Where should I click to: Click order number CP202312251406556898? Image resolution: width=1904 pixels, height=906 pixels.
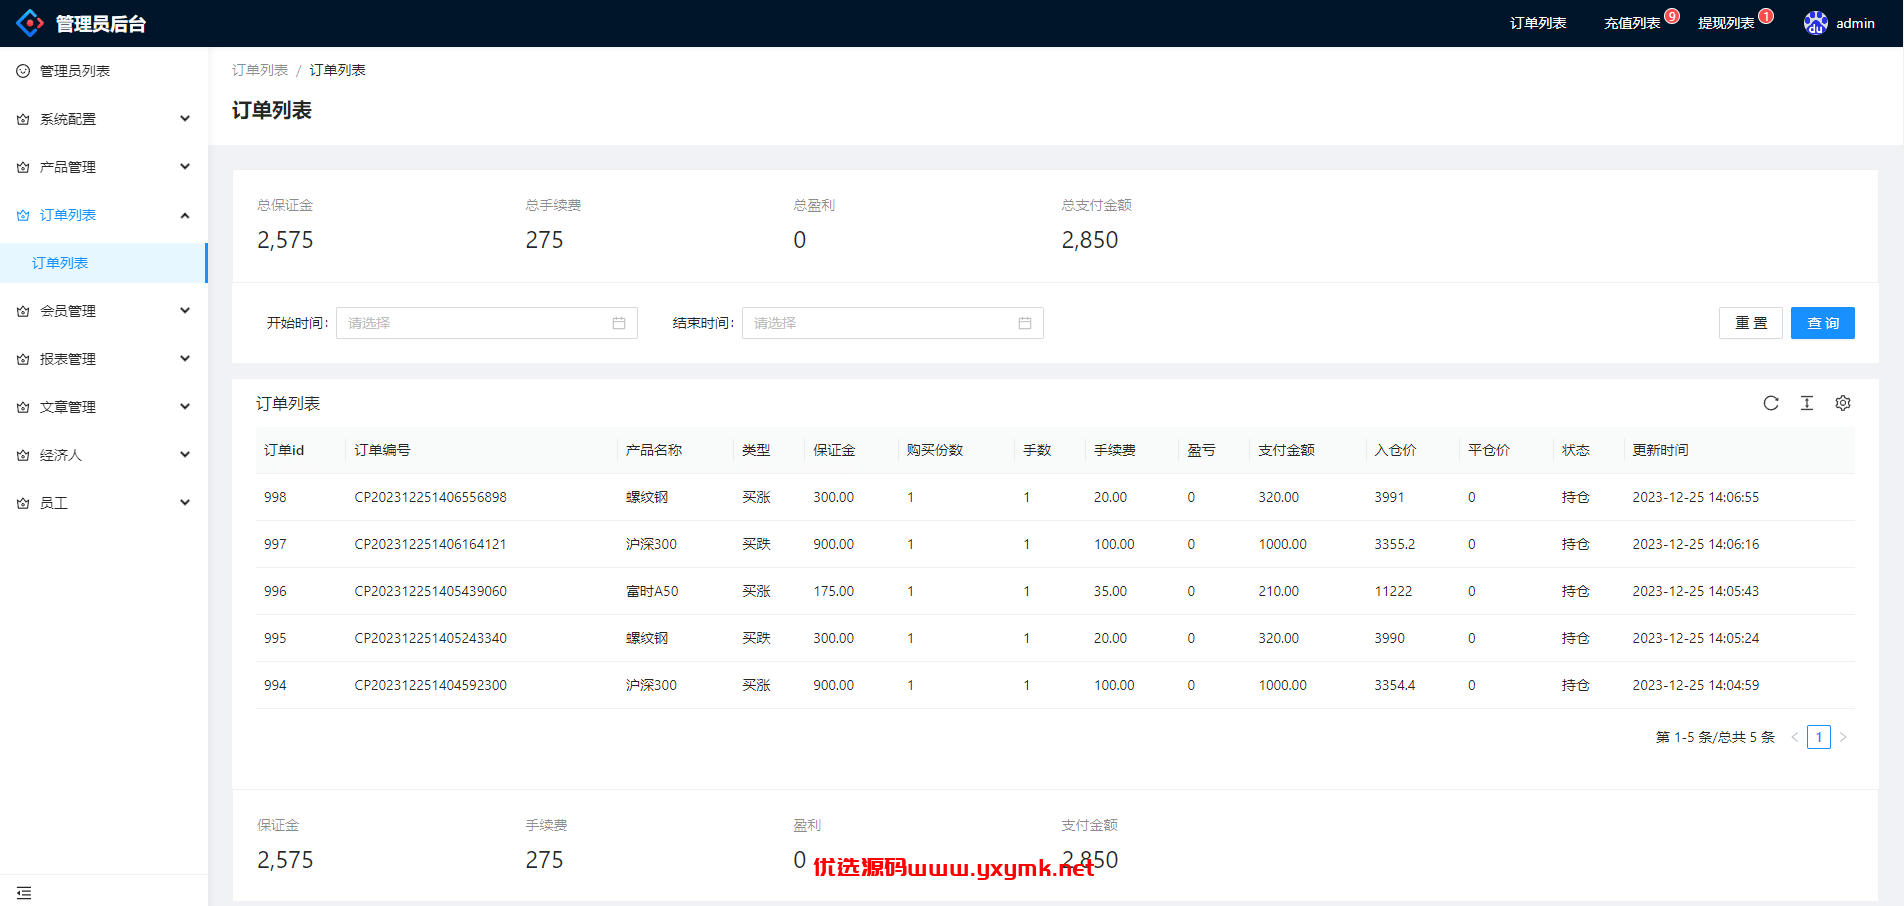[x=431, y=497]
